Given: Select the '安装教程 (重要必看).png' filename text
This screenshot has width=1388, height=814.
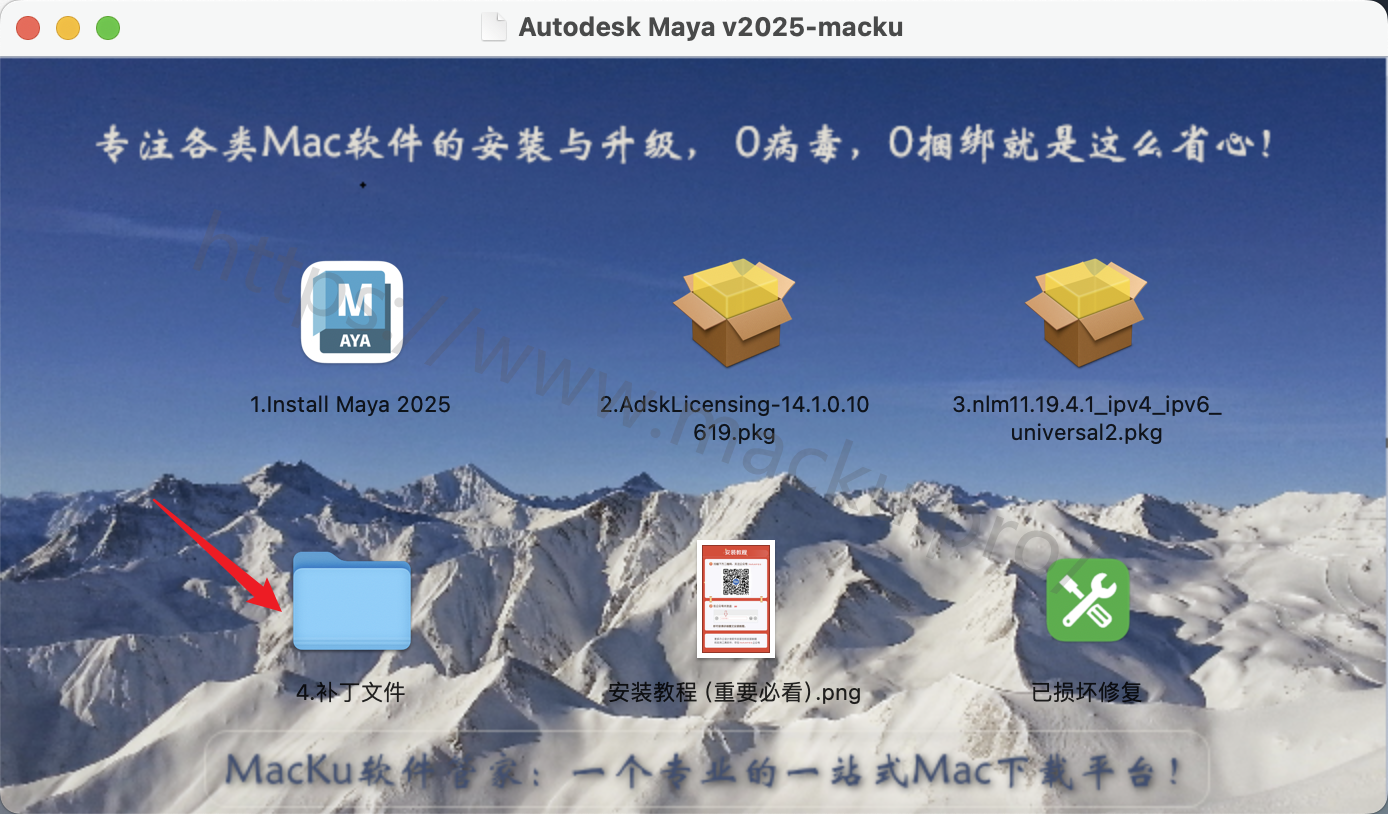Looking at the screenshot, I should (x=734, y=692).
